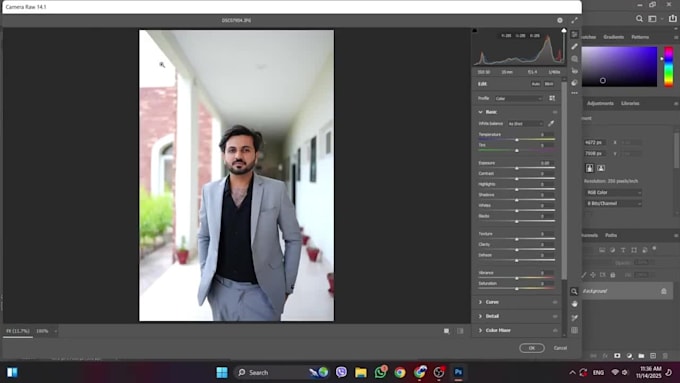The image size is (680, 383).
Task: Select landscape orientation in Photoshop Properties panel
Action: [x=601, y=168]
